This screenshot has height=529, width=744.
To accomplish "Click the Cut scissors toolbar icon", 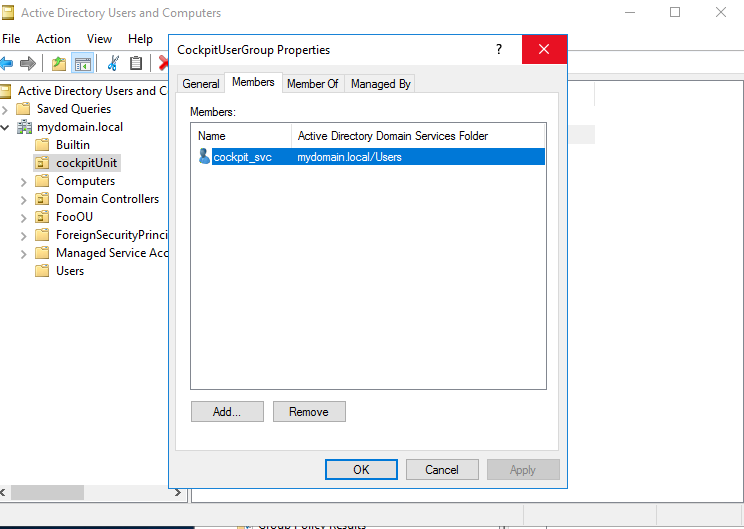I will [113, 63].
